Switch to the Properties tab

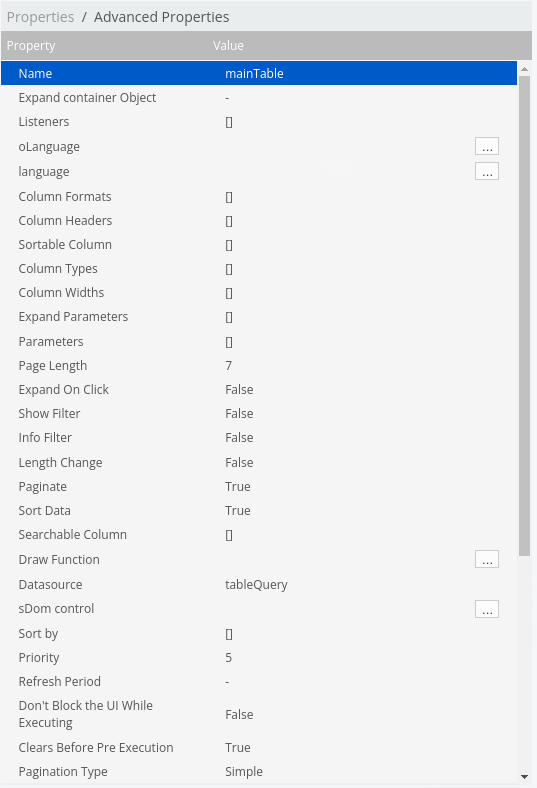point(40,17)
